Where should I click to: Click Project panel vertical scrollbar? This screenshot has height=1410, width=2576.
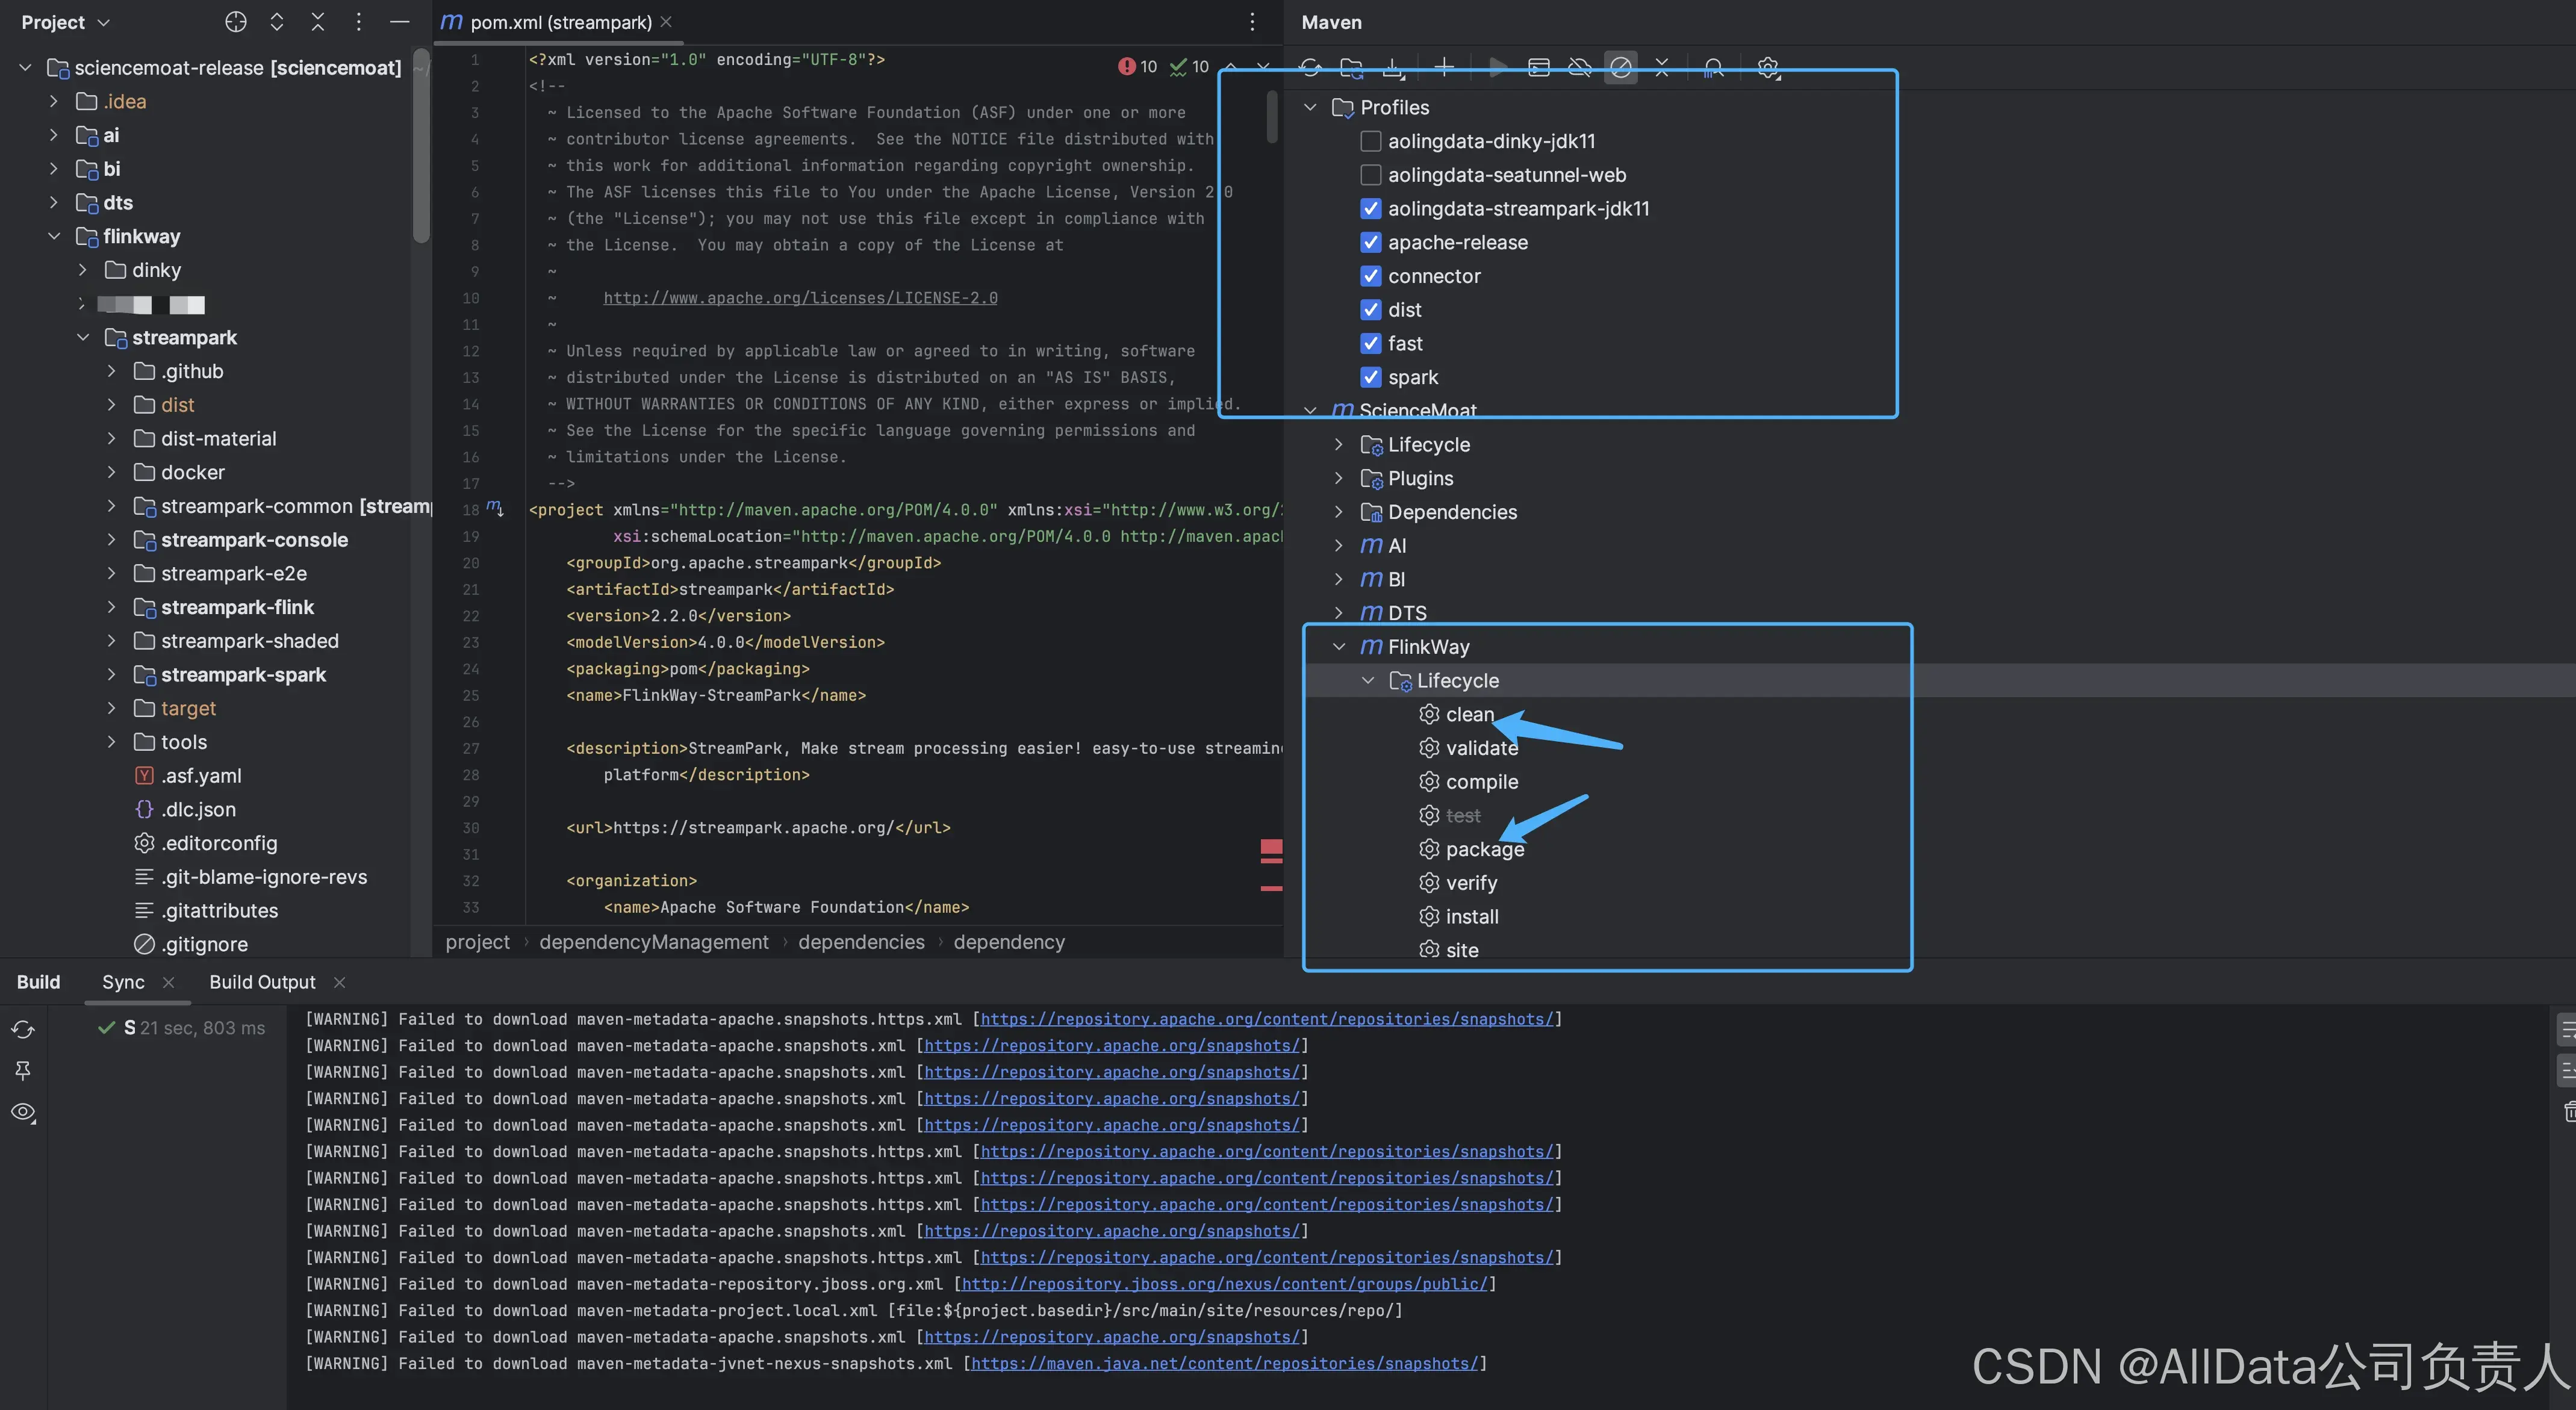click(x=421, y=145)
